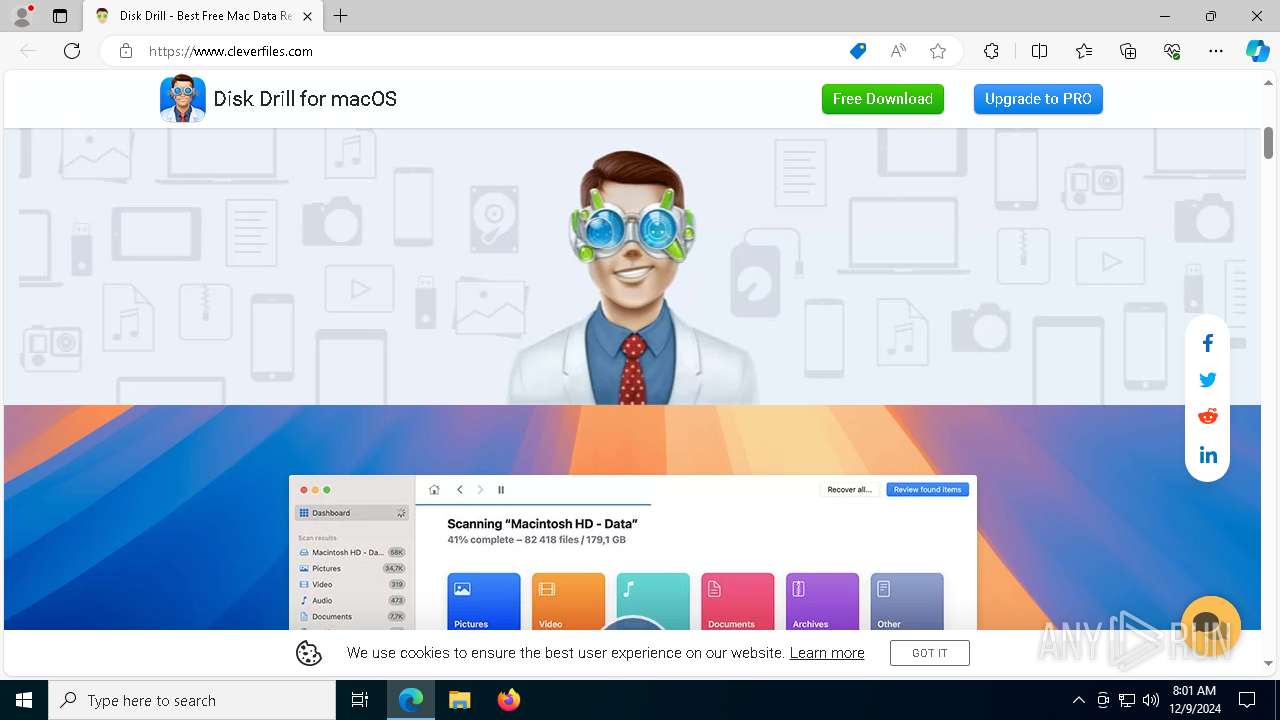The height and width of the screenshot is (720, 1280).
Task: Accept cookies with GOT IT button
Action: (x=930, y=653)
